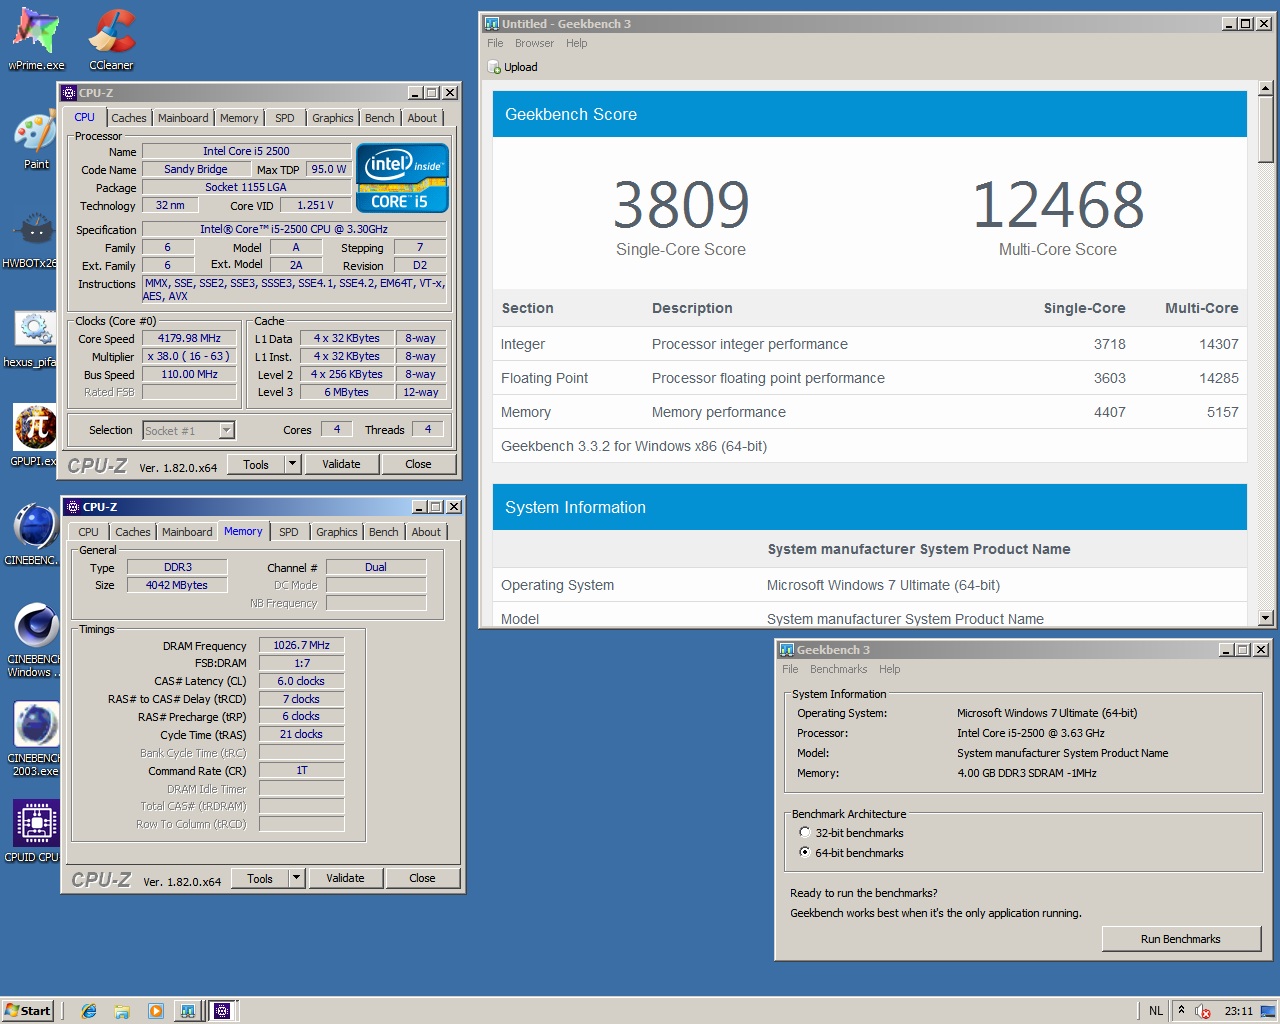Screen dimensions: 1280x1024
Task: Open About tab in upper CPU-Z window
Action: click(422, 118)
